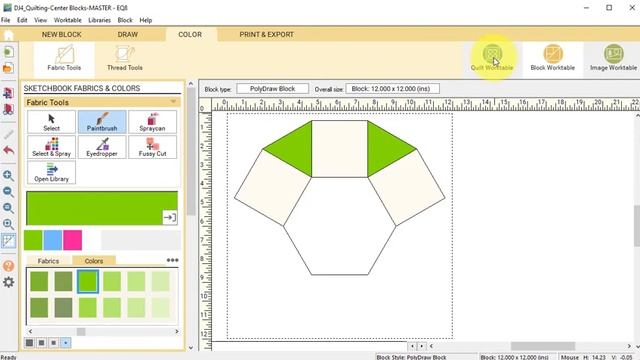This screenshot has width=640, height=360.
Task: Select the second swatch size option
Action: click(x=41, y=343)
